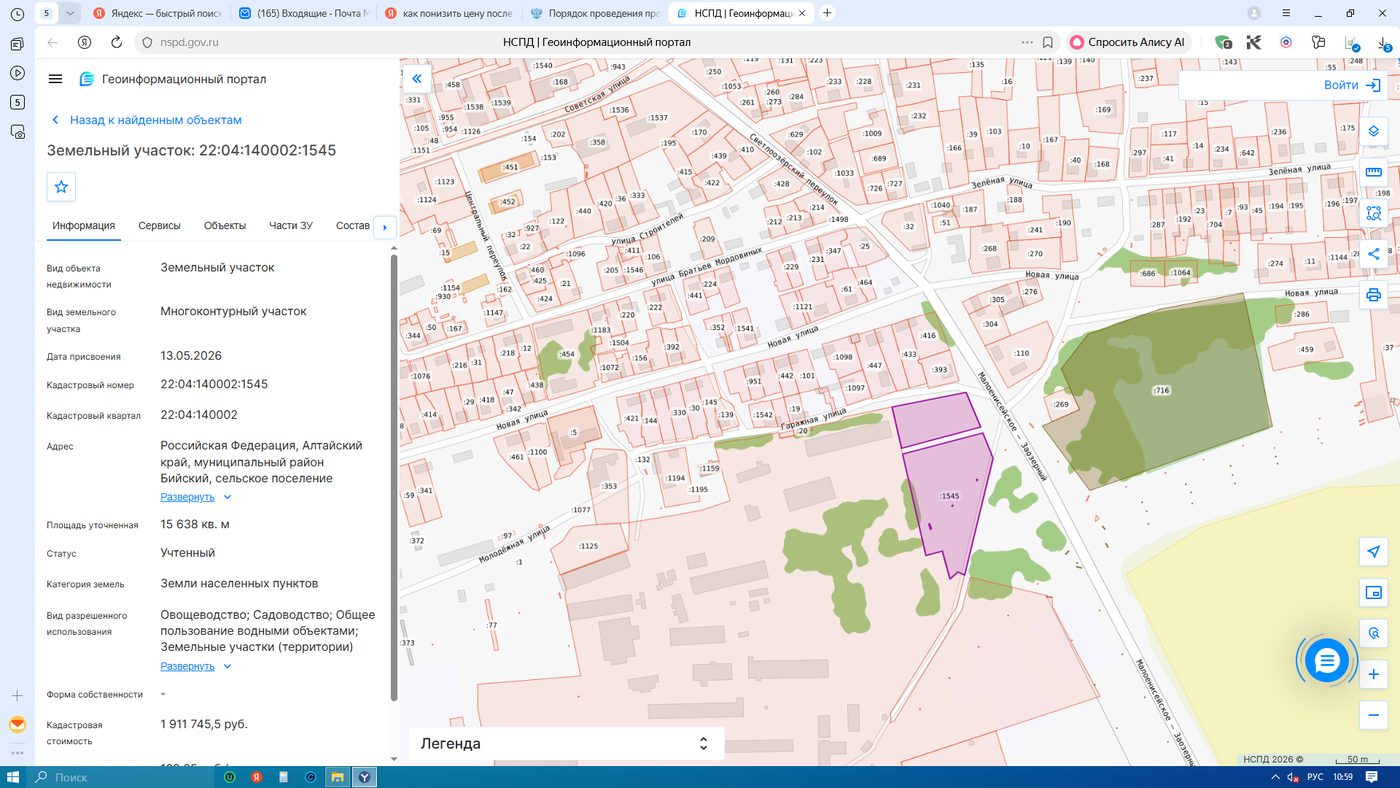Open the hamburger menu of Геоинформационный портал
Screen dimensions: 1400x788
55,79
